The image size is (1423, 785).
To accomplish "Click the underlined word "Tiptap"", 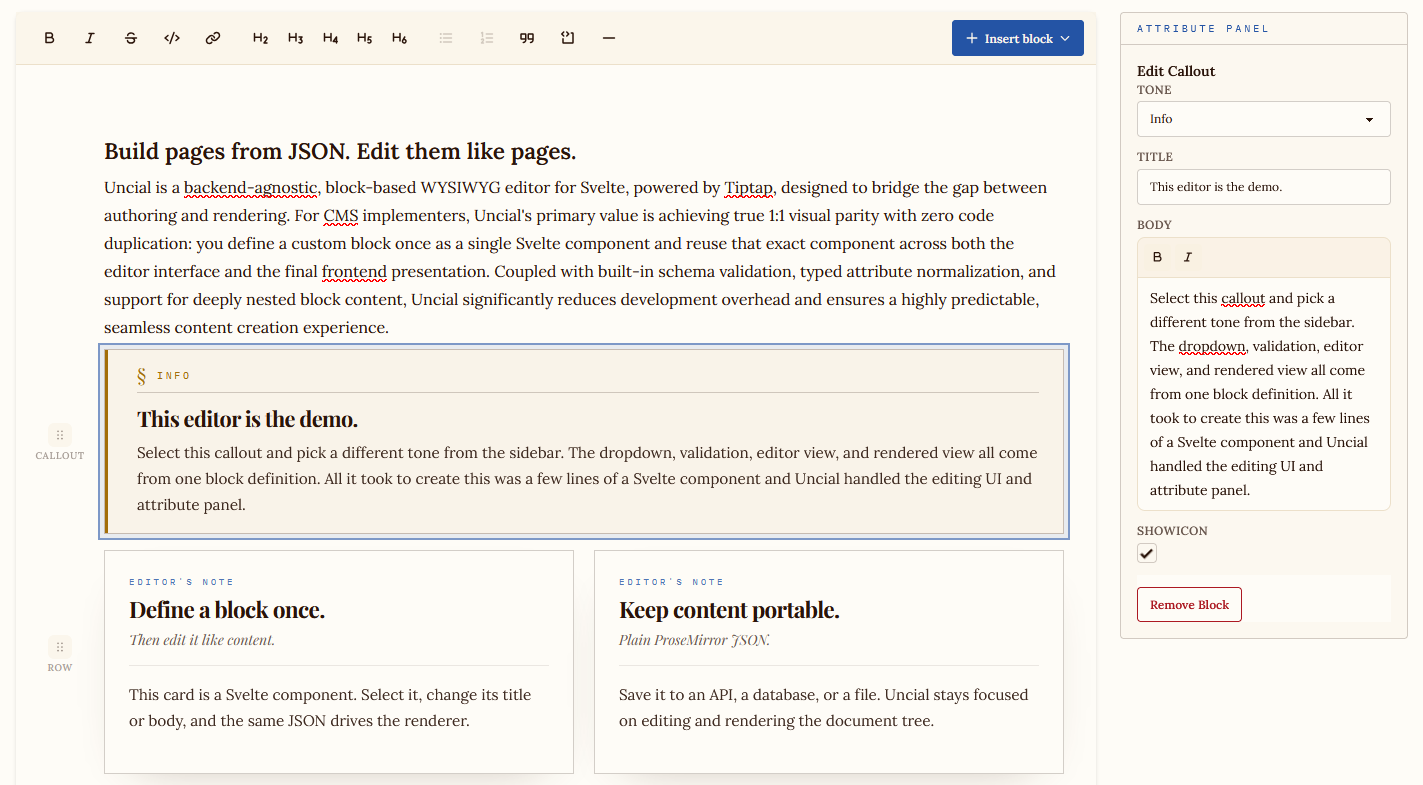I will 750,187.
